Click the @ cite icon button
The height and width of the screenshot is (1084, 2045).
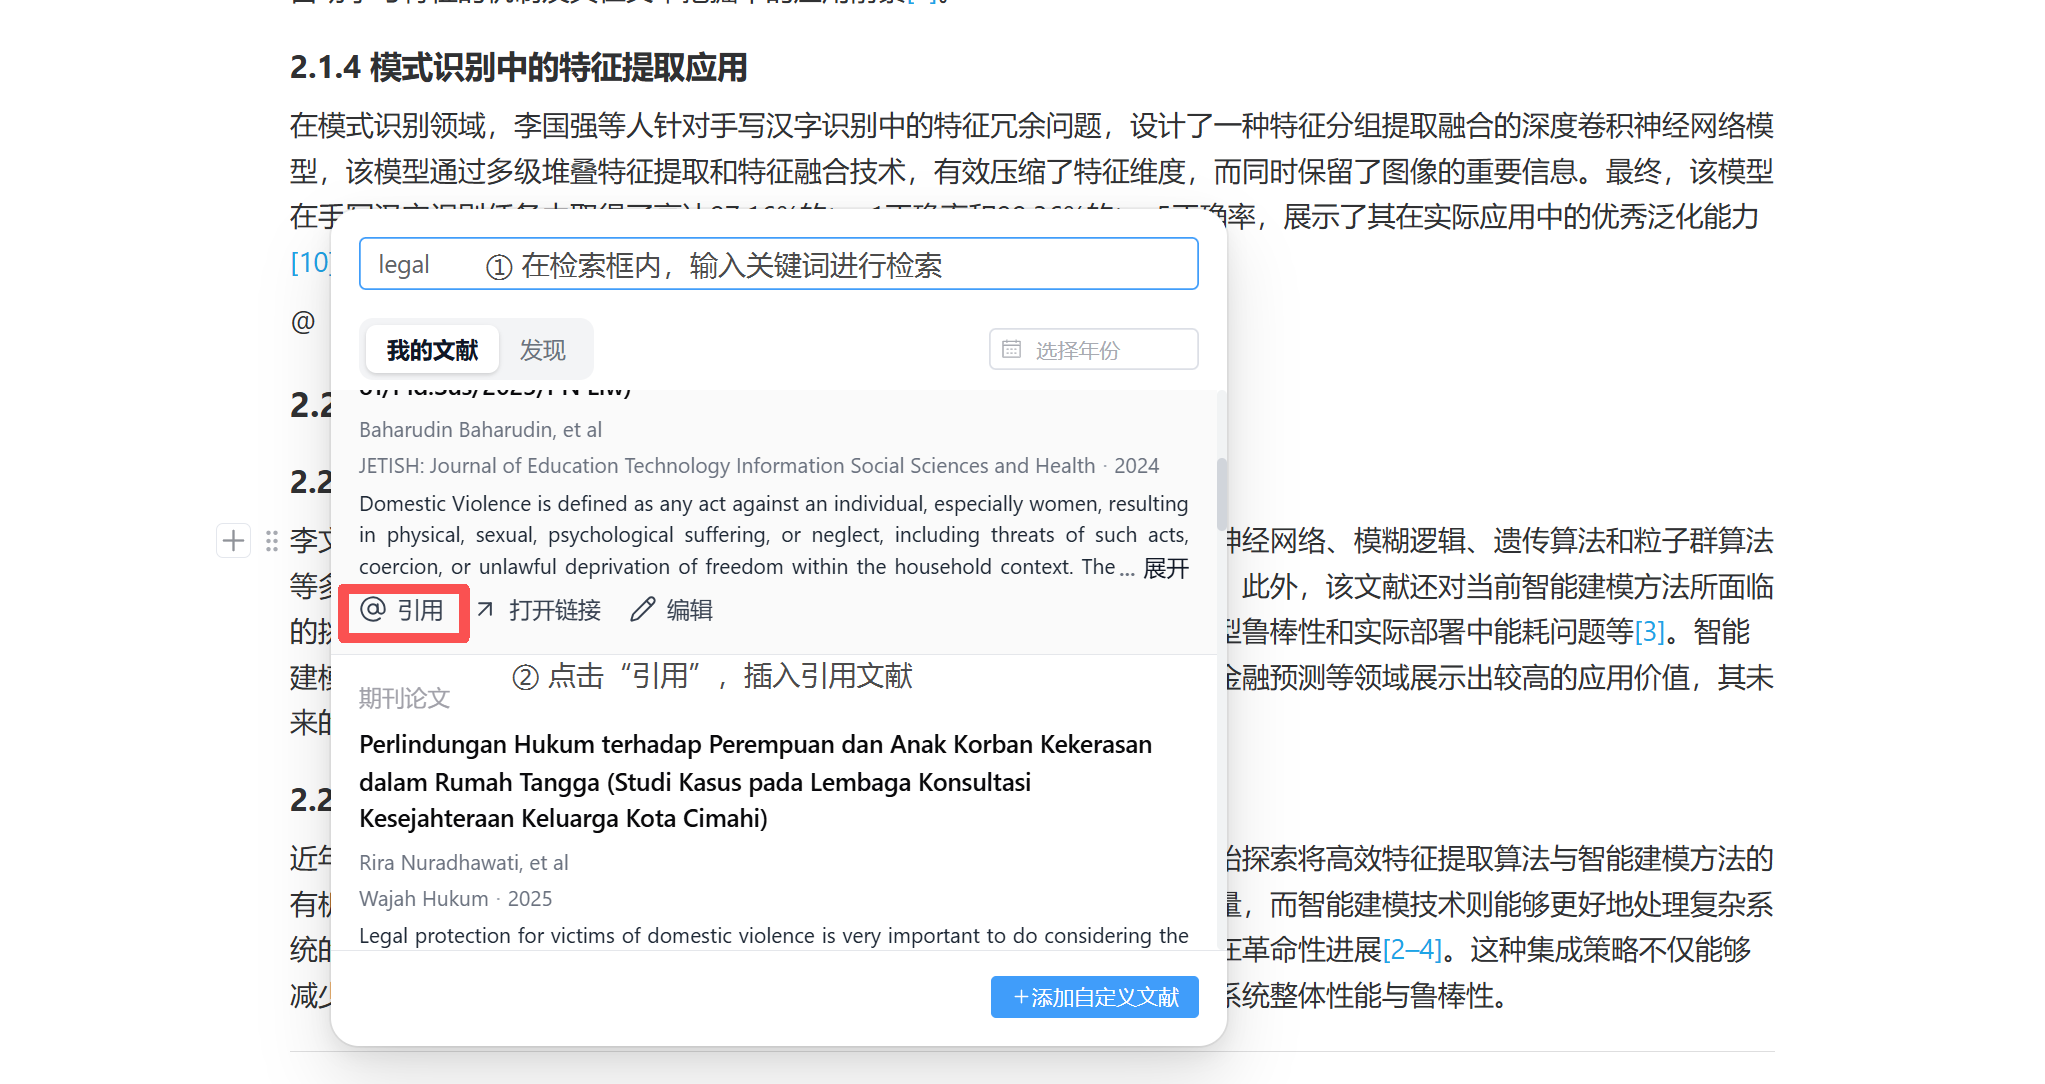point(373,610)
